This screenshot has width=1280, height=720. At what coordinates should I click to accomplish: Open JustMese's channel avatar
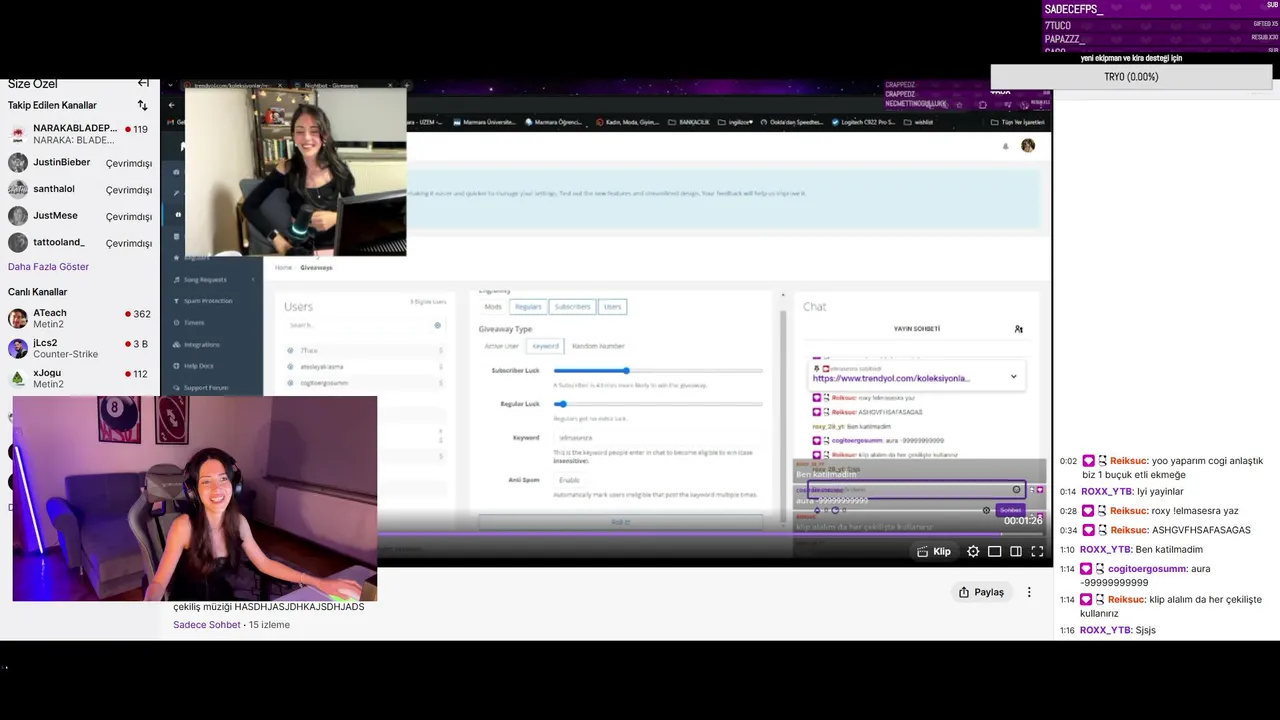(18, 216)
